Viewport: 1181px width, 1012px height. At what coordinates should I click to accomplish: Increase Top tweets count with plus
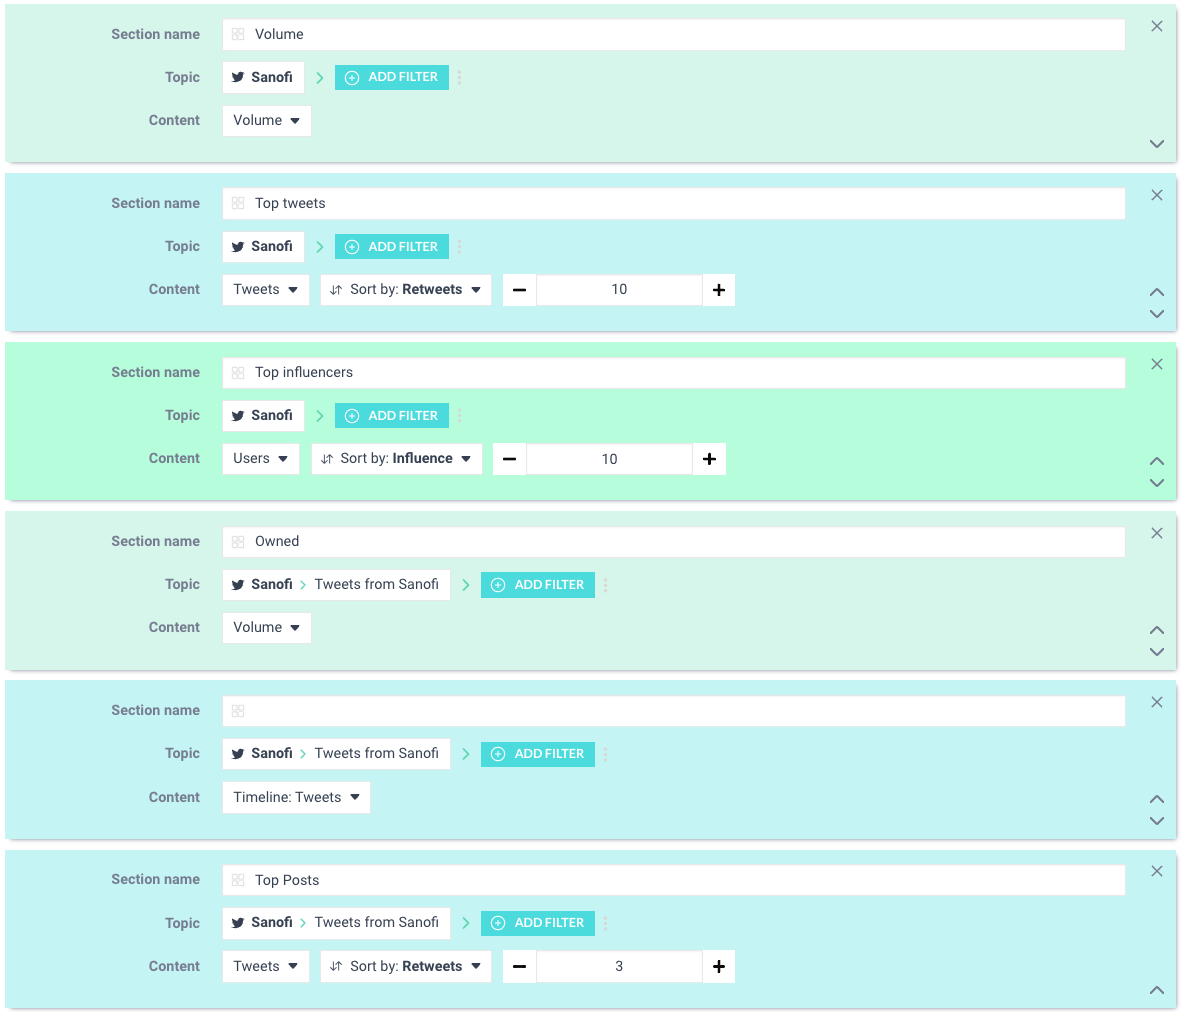click(718, 290)
